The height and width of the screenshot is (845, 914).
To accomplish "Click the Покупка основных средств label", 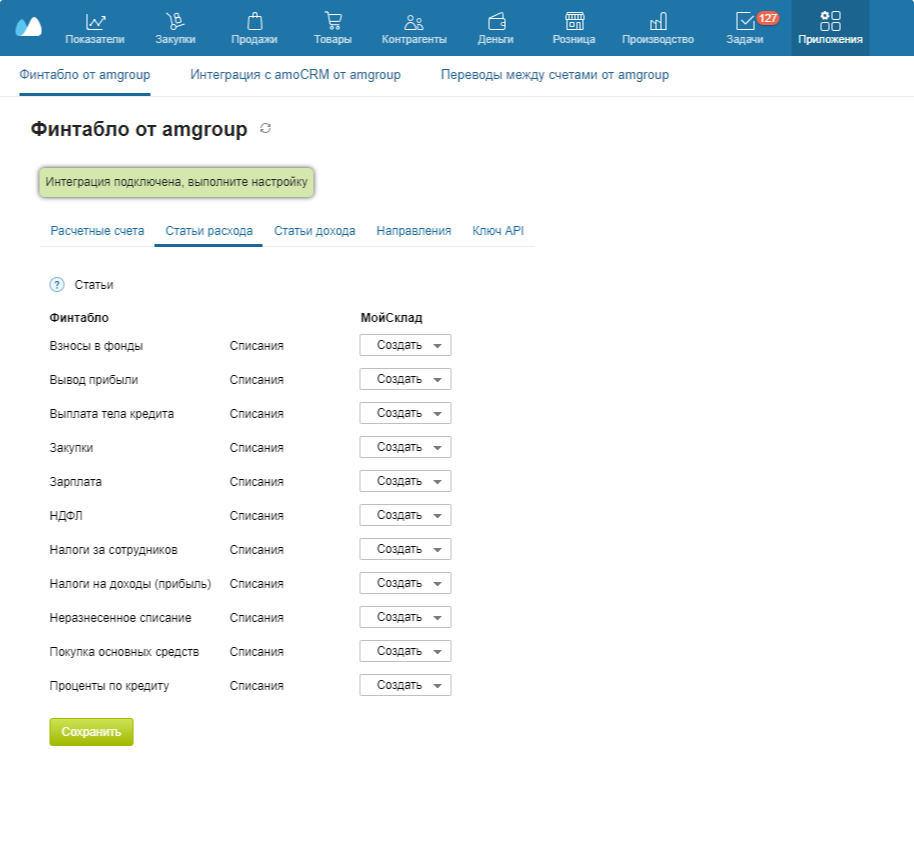I will pos(124,652).
